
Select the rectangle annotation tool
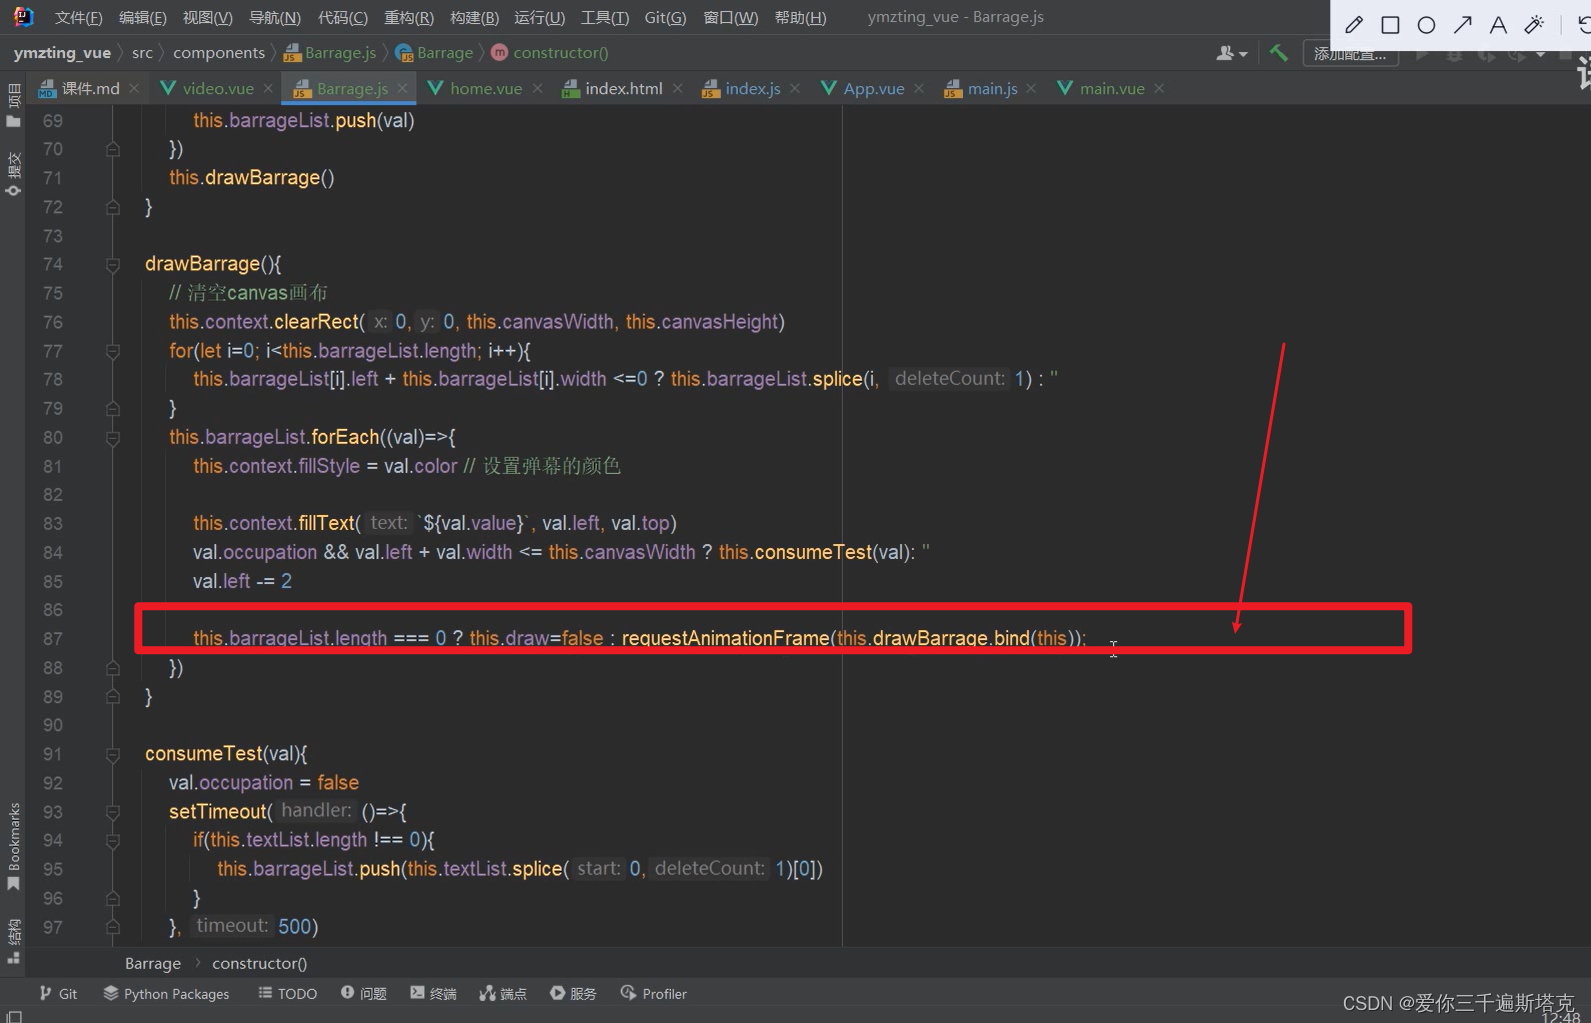coord(1390,25)
